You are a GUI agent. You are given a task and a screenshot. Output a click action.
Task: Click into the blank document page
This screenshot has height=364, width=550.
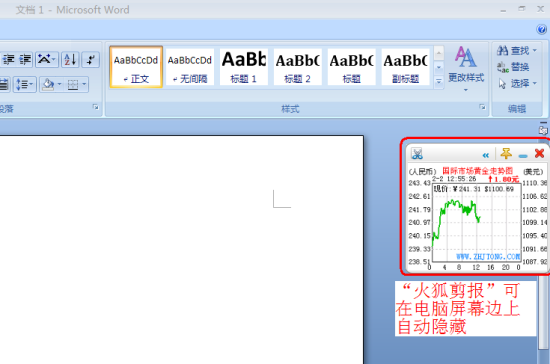click(x=181, y=250)
